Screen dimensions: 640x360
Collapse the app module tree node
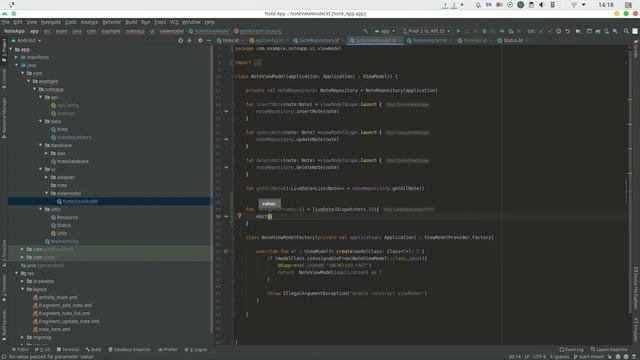coord(11,49)
